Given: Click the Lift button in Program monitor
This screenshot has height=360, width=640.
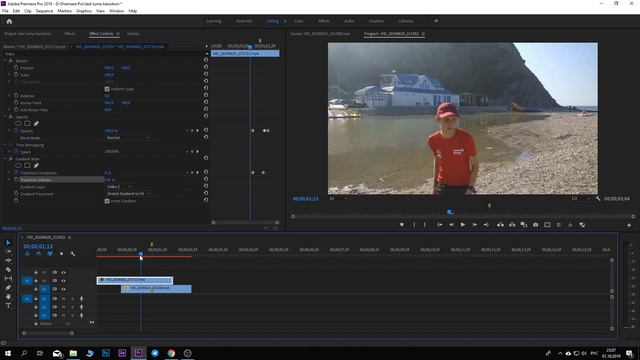Looking at the screenshot, I should (500, 225).
